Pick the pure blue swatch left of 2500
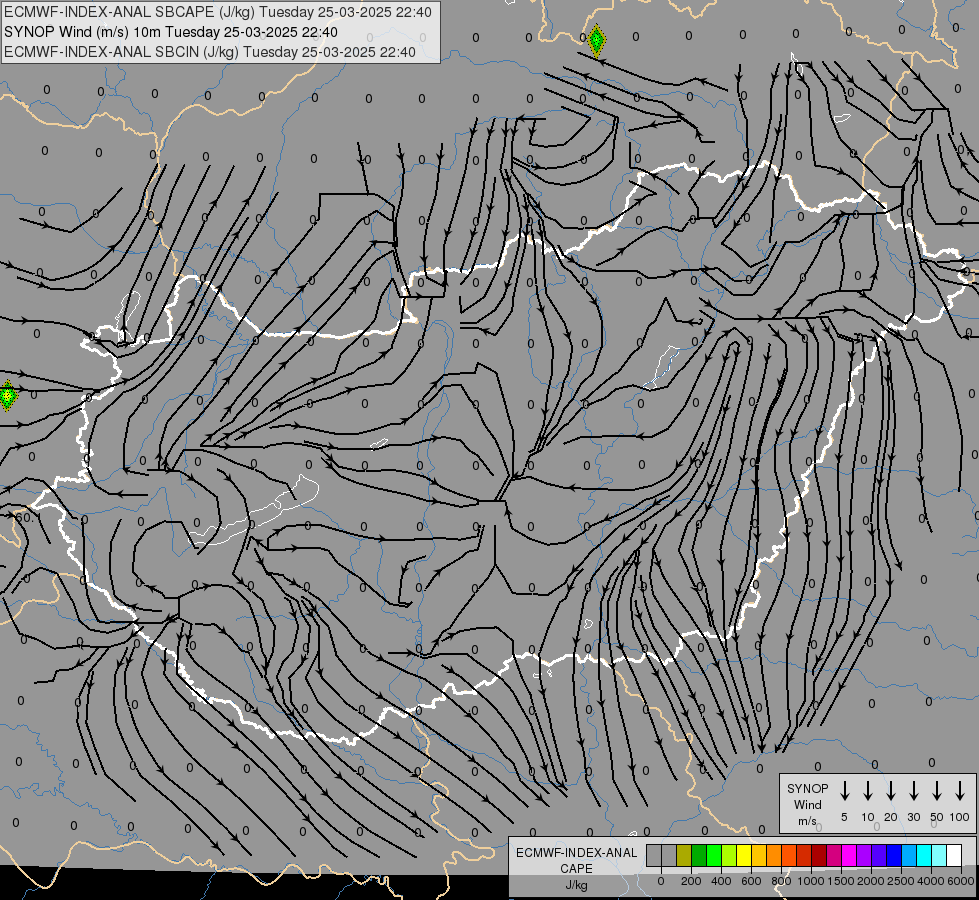 coord(893,855)
